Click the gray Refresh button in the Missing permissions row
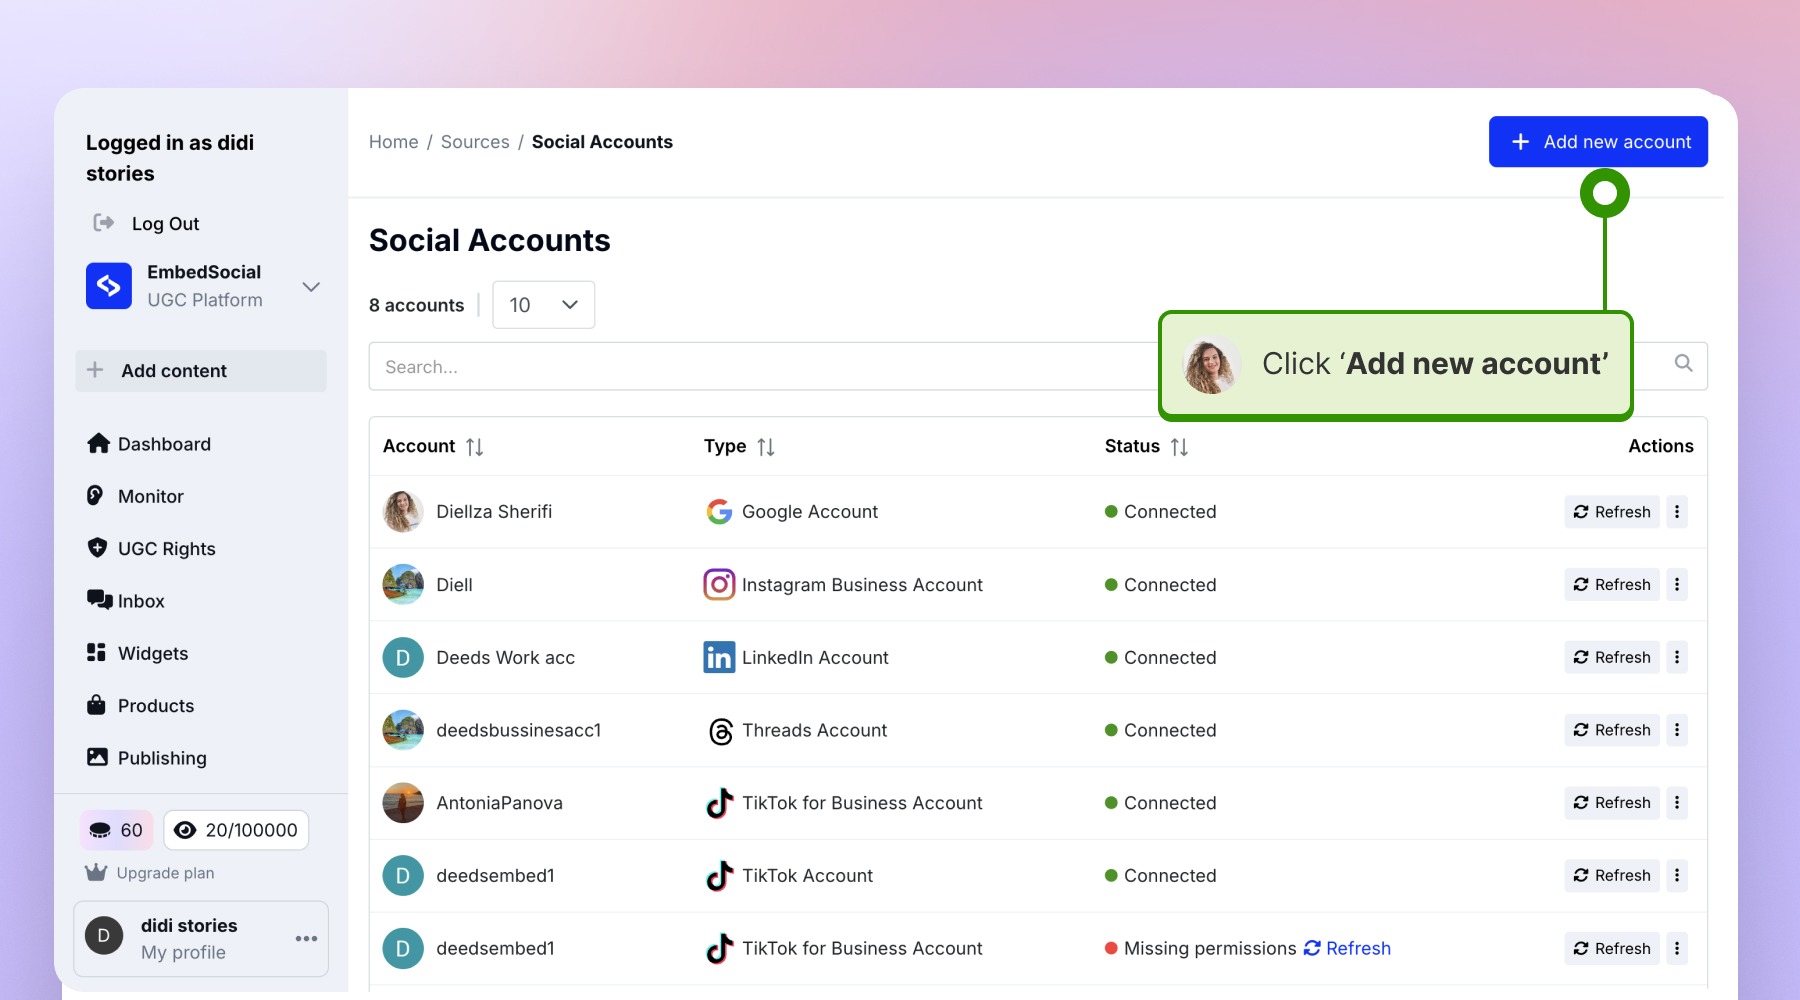 [x=1612, y=948]
